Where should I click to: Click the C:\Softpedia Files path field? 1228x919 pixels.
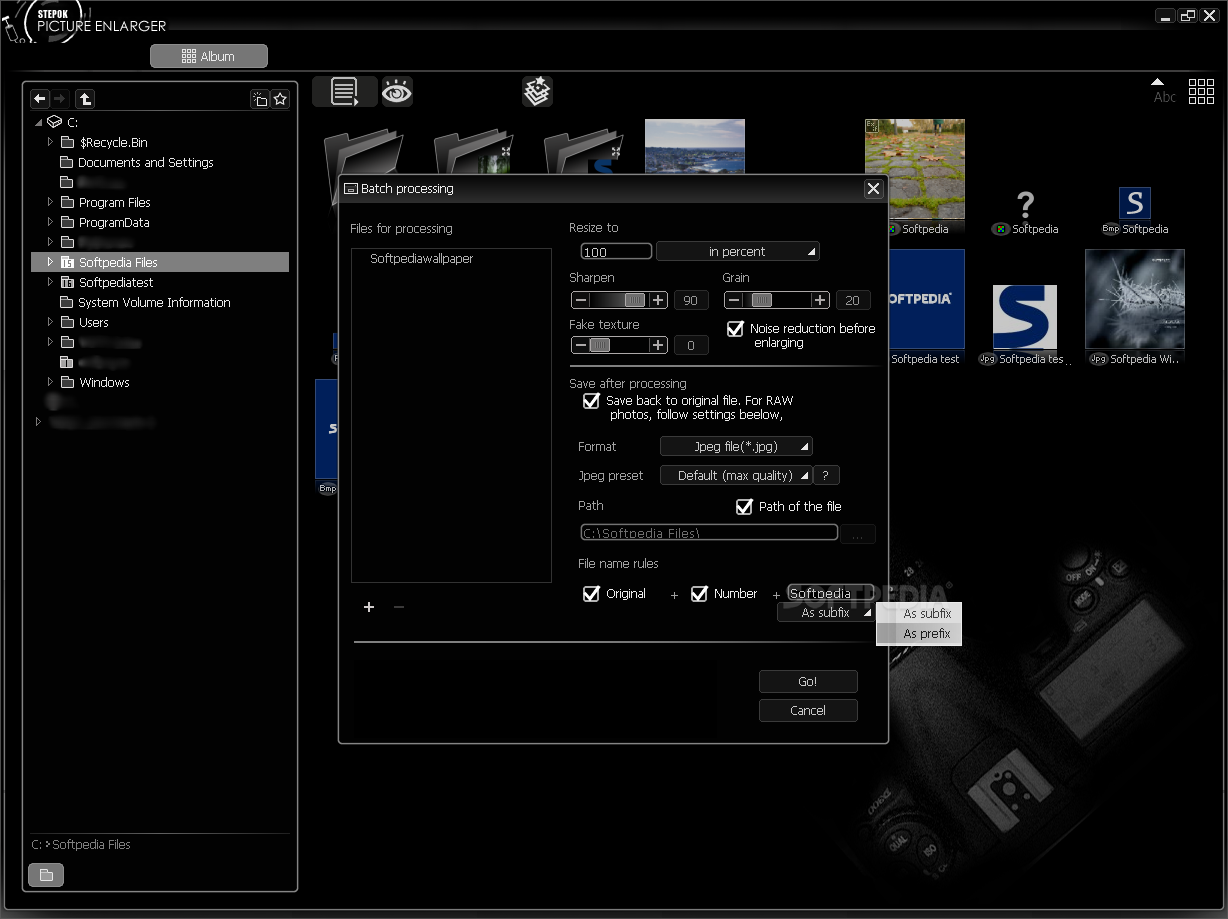tap(709, 533)
